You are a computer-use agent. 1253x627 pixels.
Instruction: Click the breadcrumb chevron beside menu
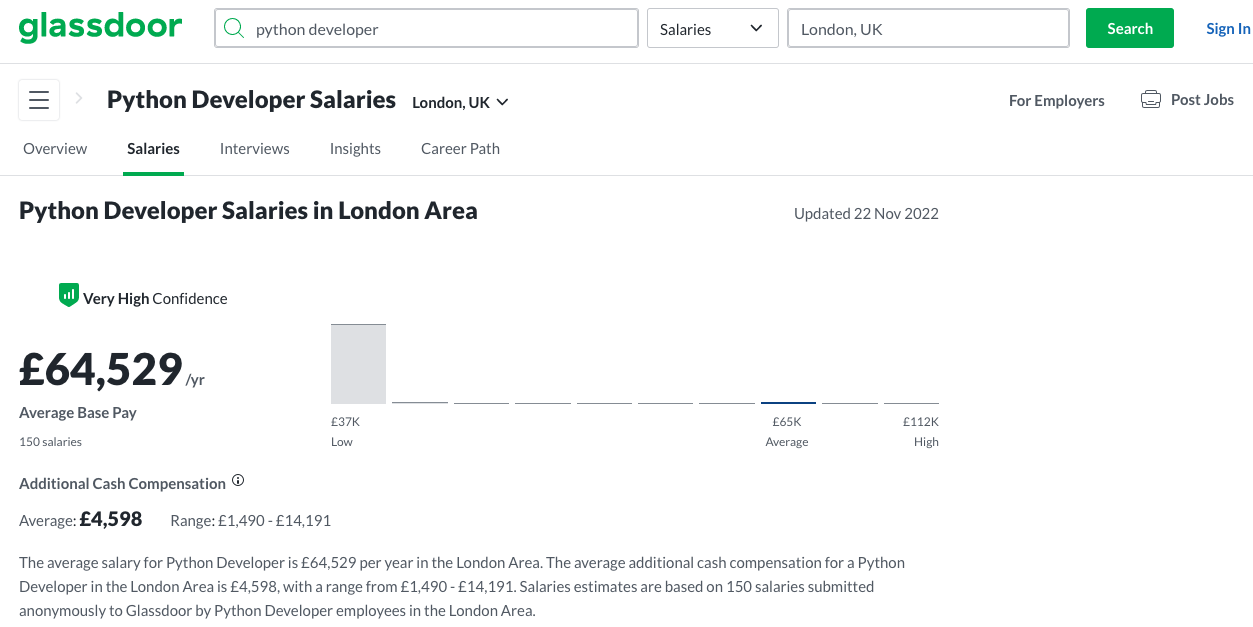[79, 99]
